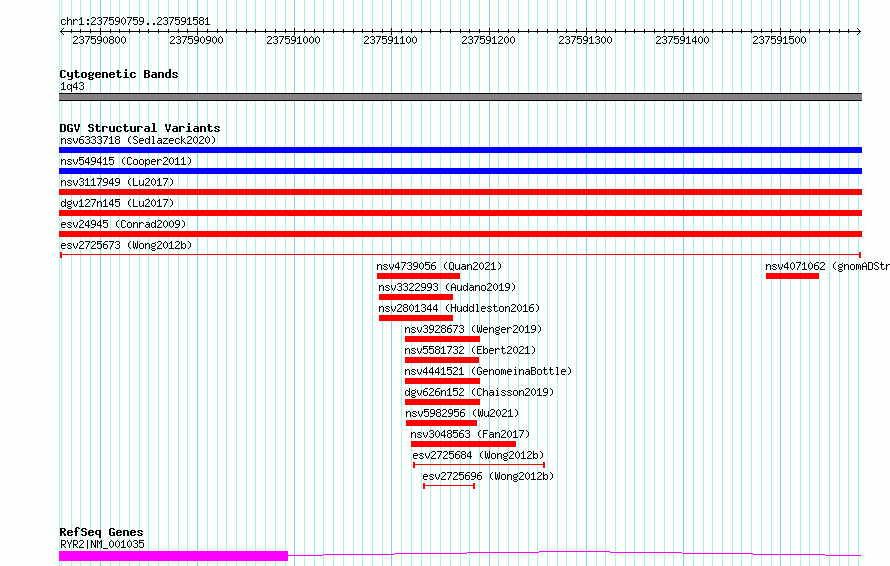Viewport: 890px width, 566px height.
Task: Click ruler position 237591100
Action: pyautogui.click(x=391, y=40)
